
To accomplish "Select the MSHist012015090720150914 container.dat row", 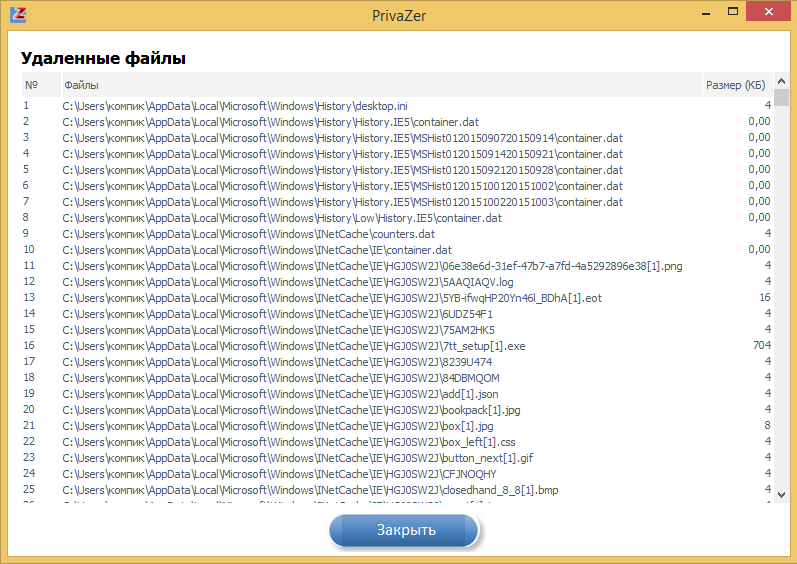I will [x=397, y=138].
